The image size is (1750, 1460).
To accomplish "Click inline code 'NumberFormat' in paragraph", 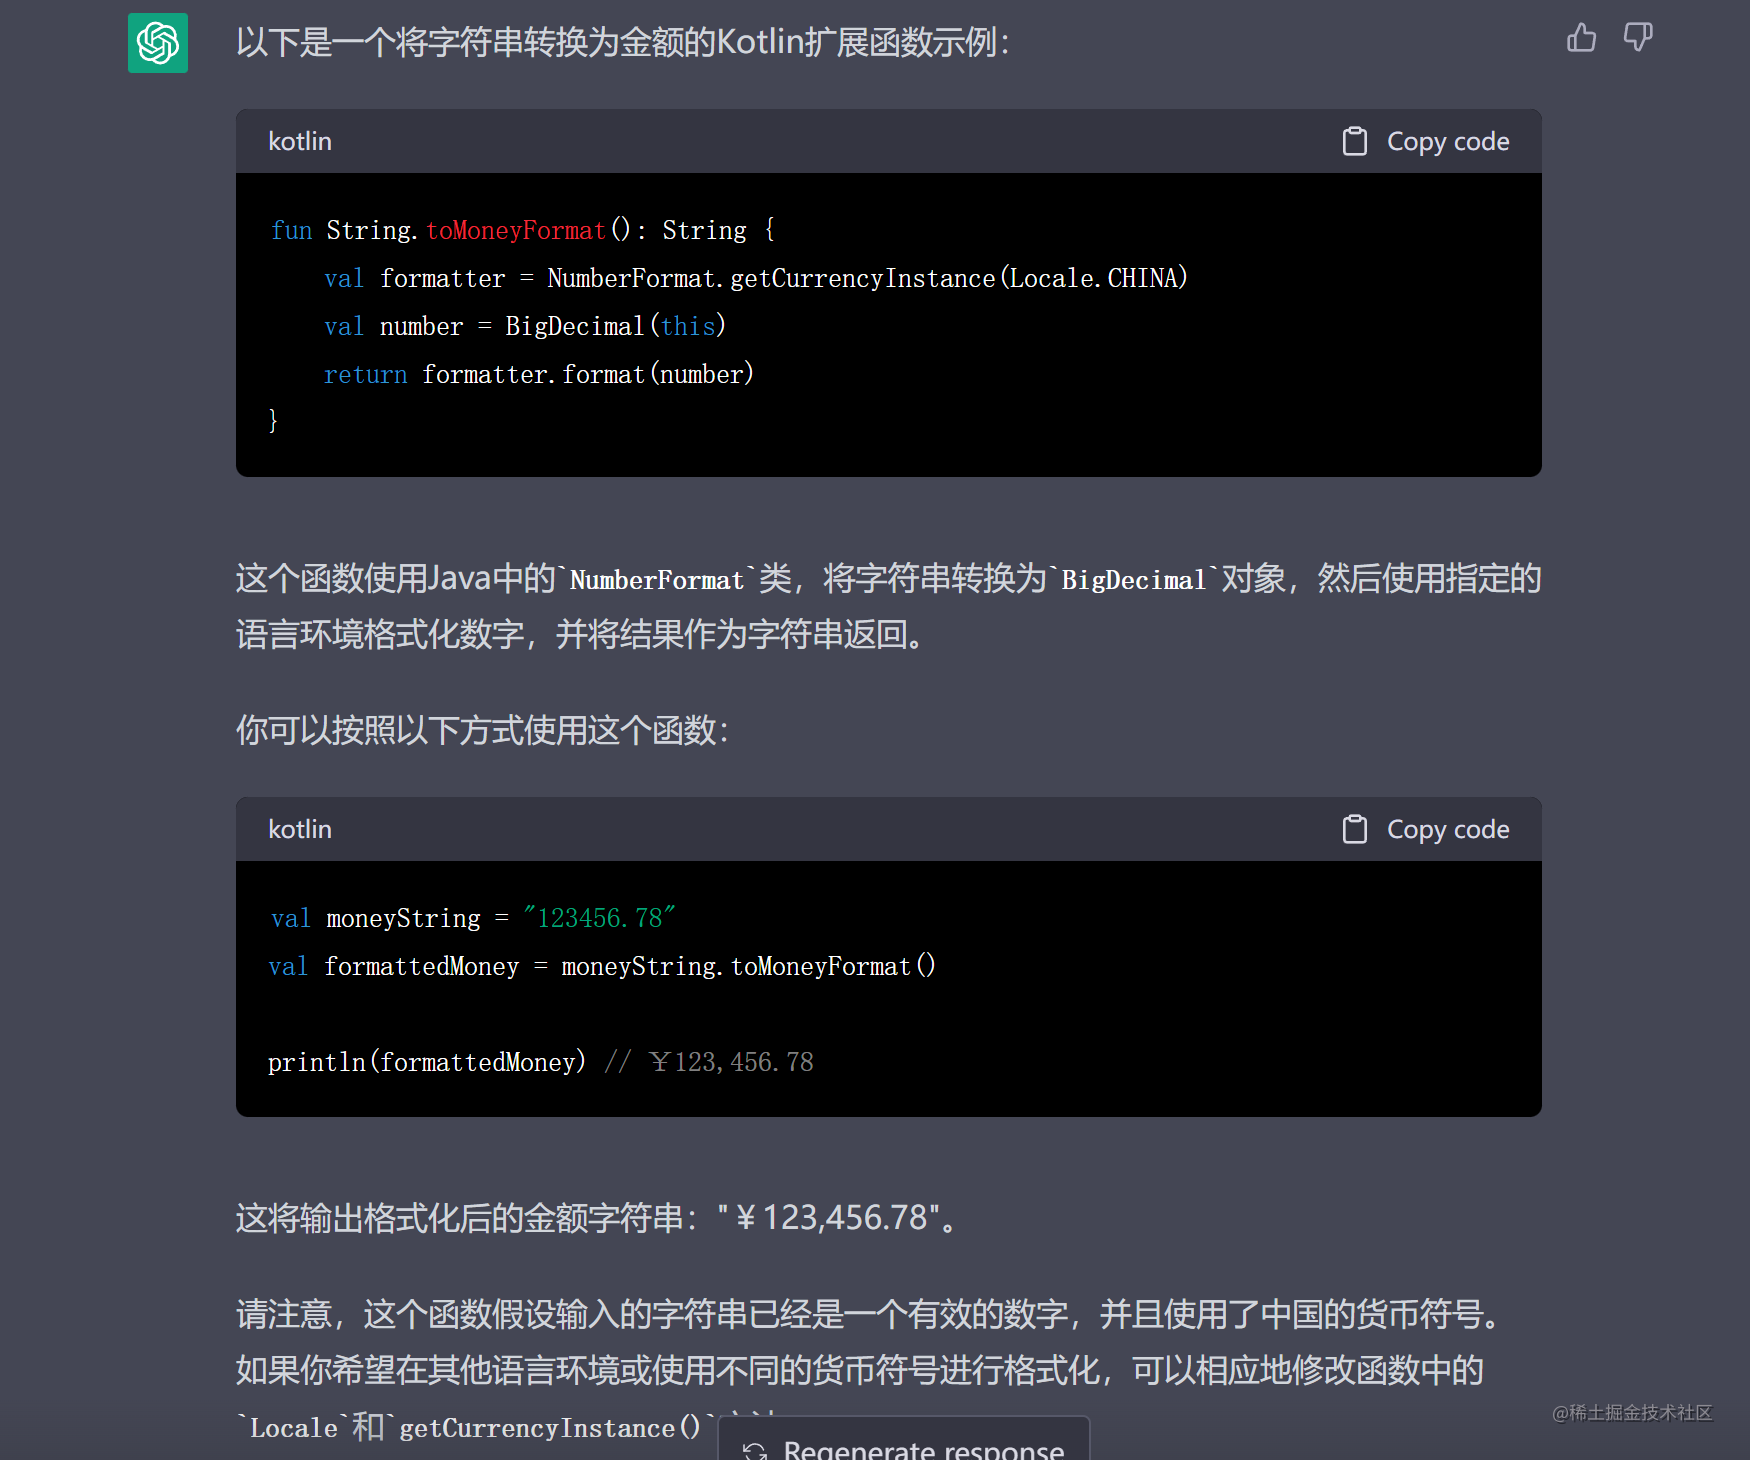I will (657, 580).
